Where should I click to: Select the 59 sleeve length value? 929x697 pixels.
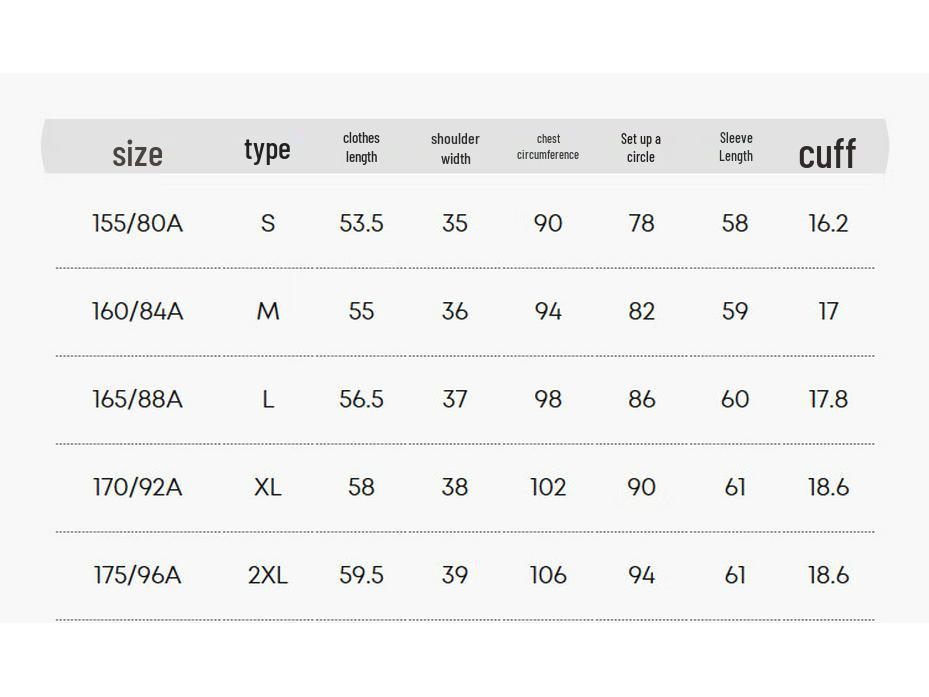click(x=735, y=311)
